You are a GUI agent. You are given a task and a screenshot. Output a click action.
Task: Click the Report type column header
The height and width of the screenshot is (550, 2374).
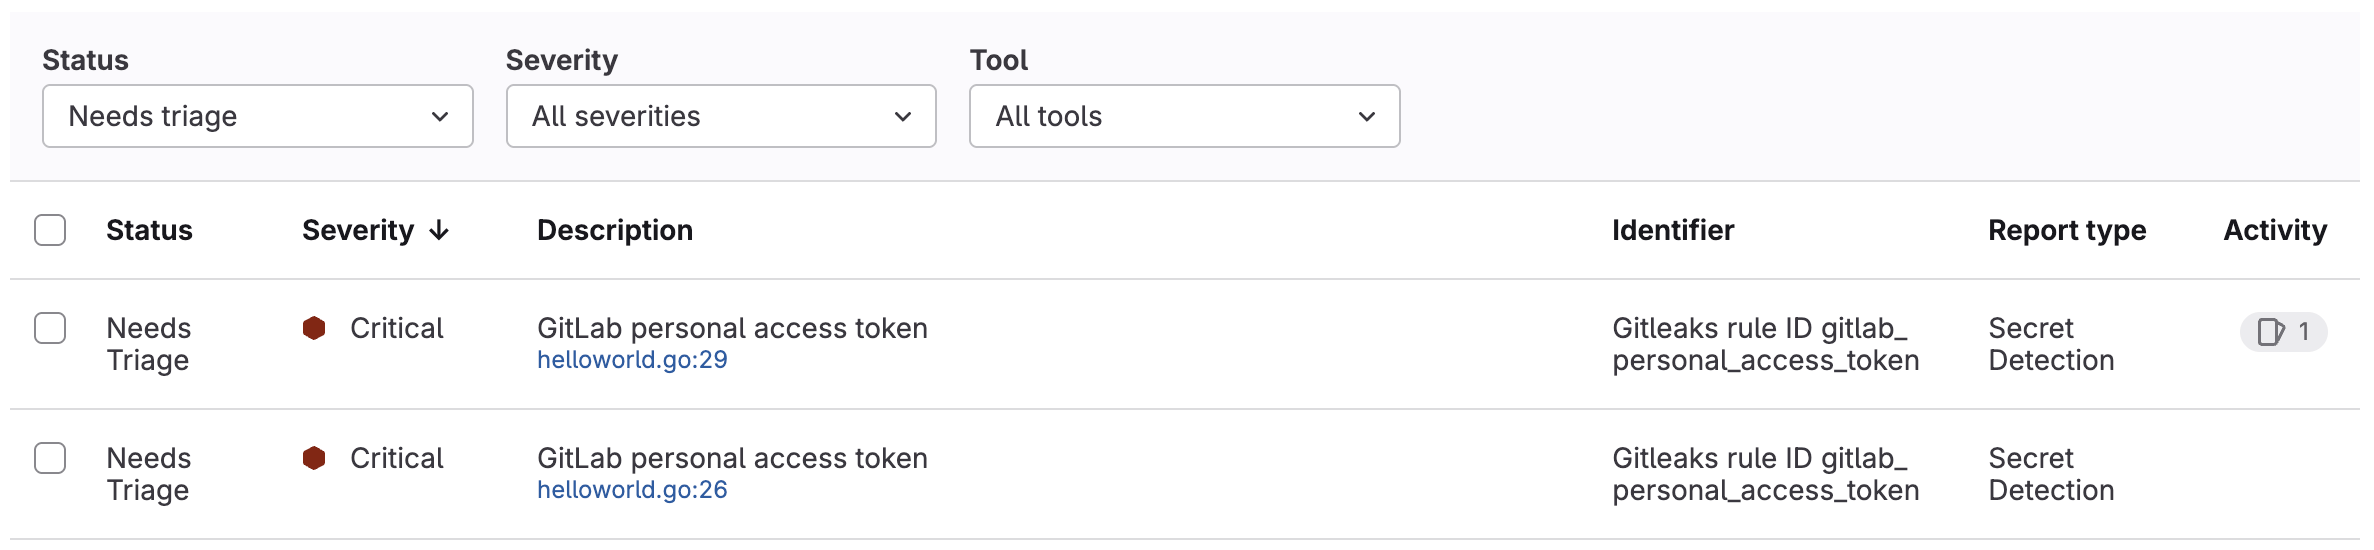pos(2066,231)
